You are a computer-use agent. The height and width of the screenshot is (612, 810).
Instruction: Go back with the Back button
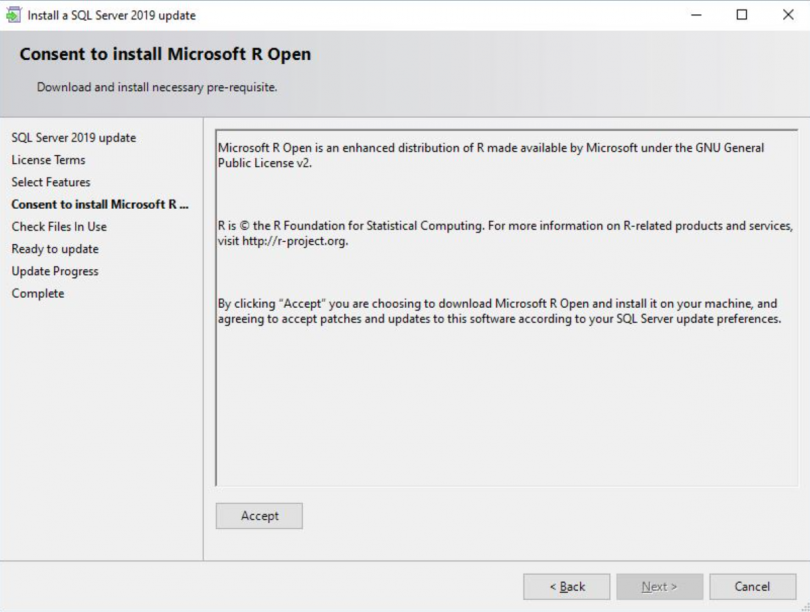click(x=567, y=587)
